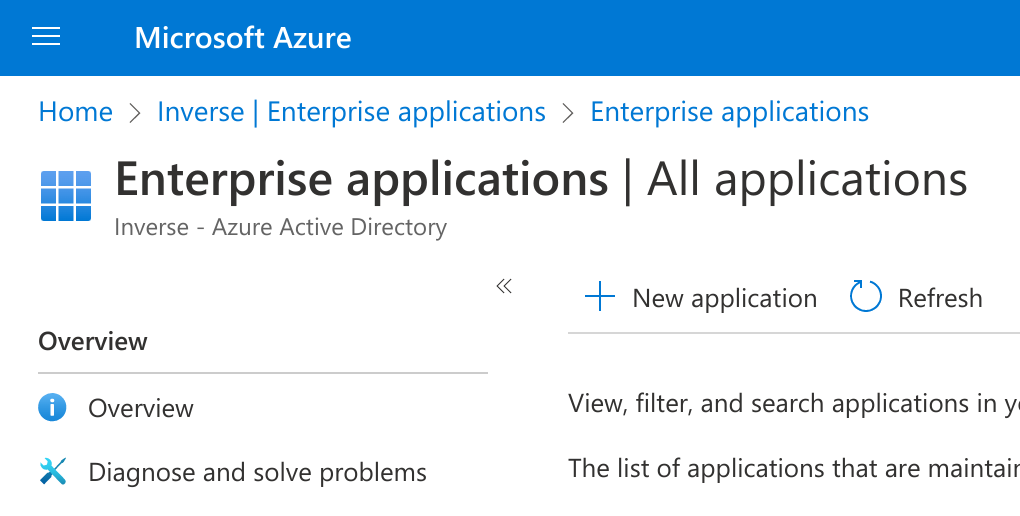
Task: Open the hamburger portal menu
Action: [x=46, y=38]
